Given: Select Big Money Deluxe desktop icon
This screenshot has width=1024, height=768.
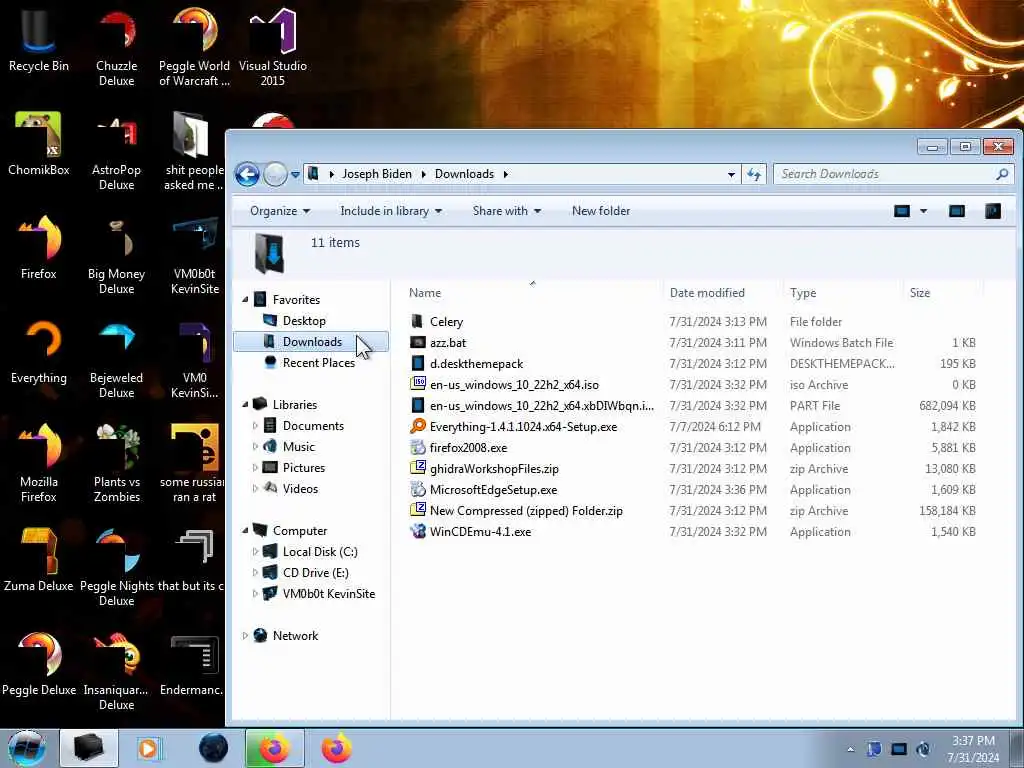Looking at the screenshot, I should click(x=116, y=256).
